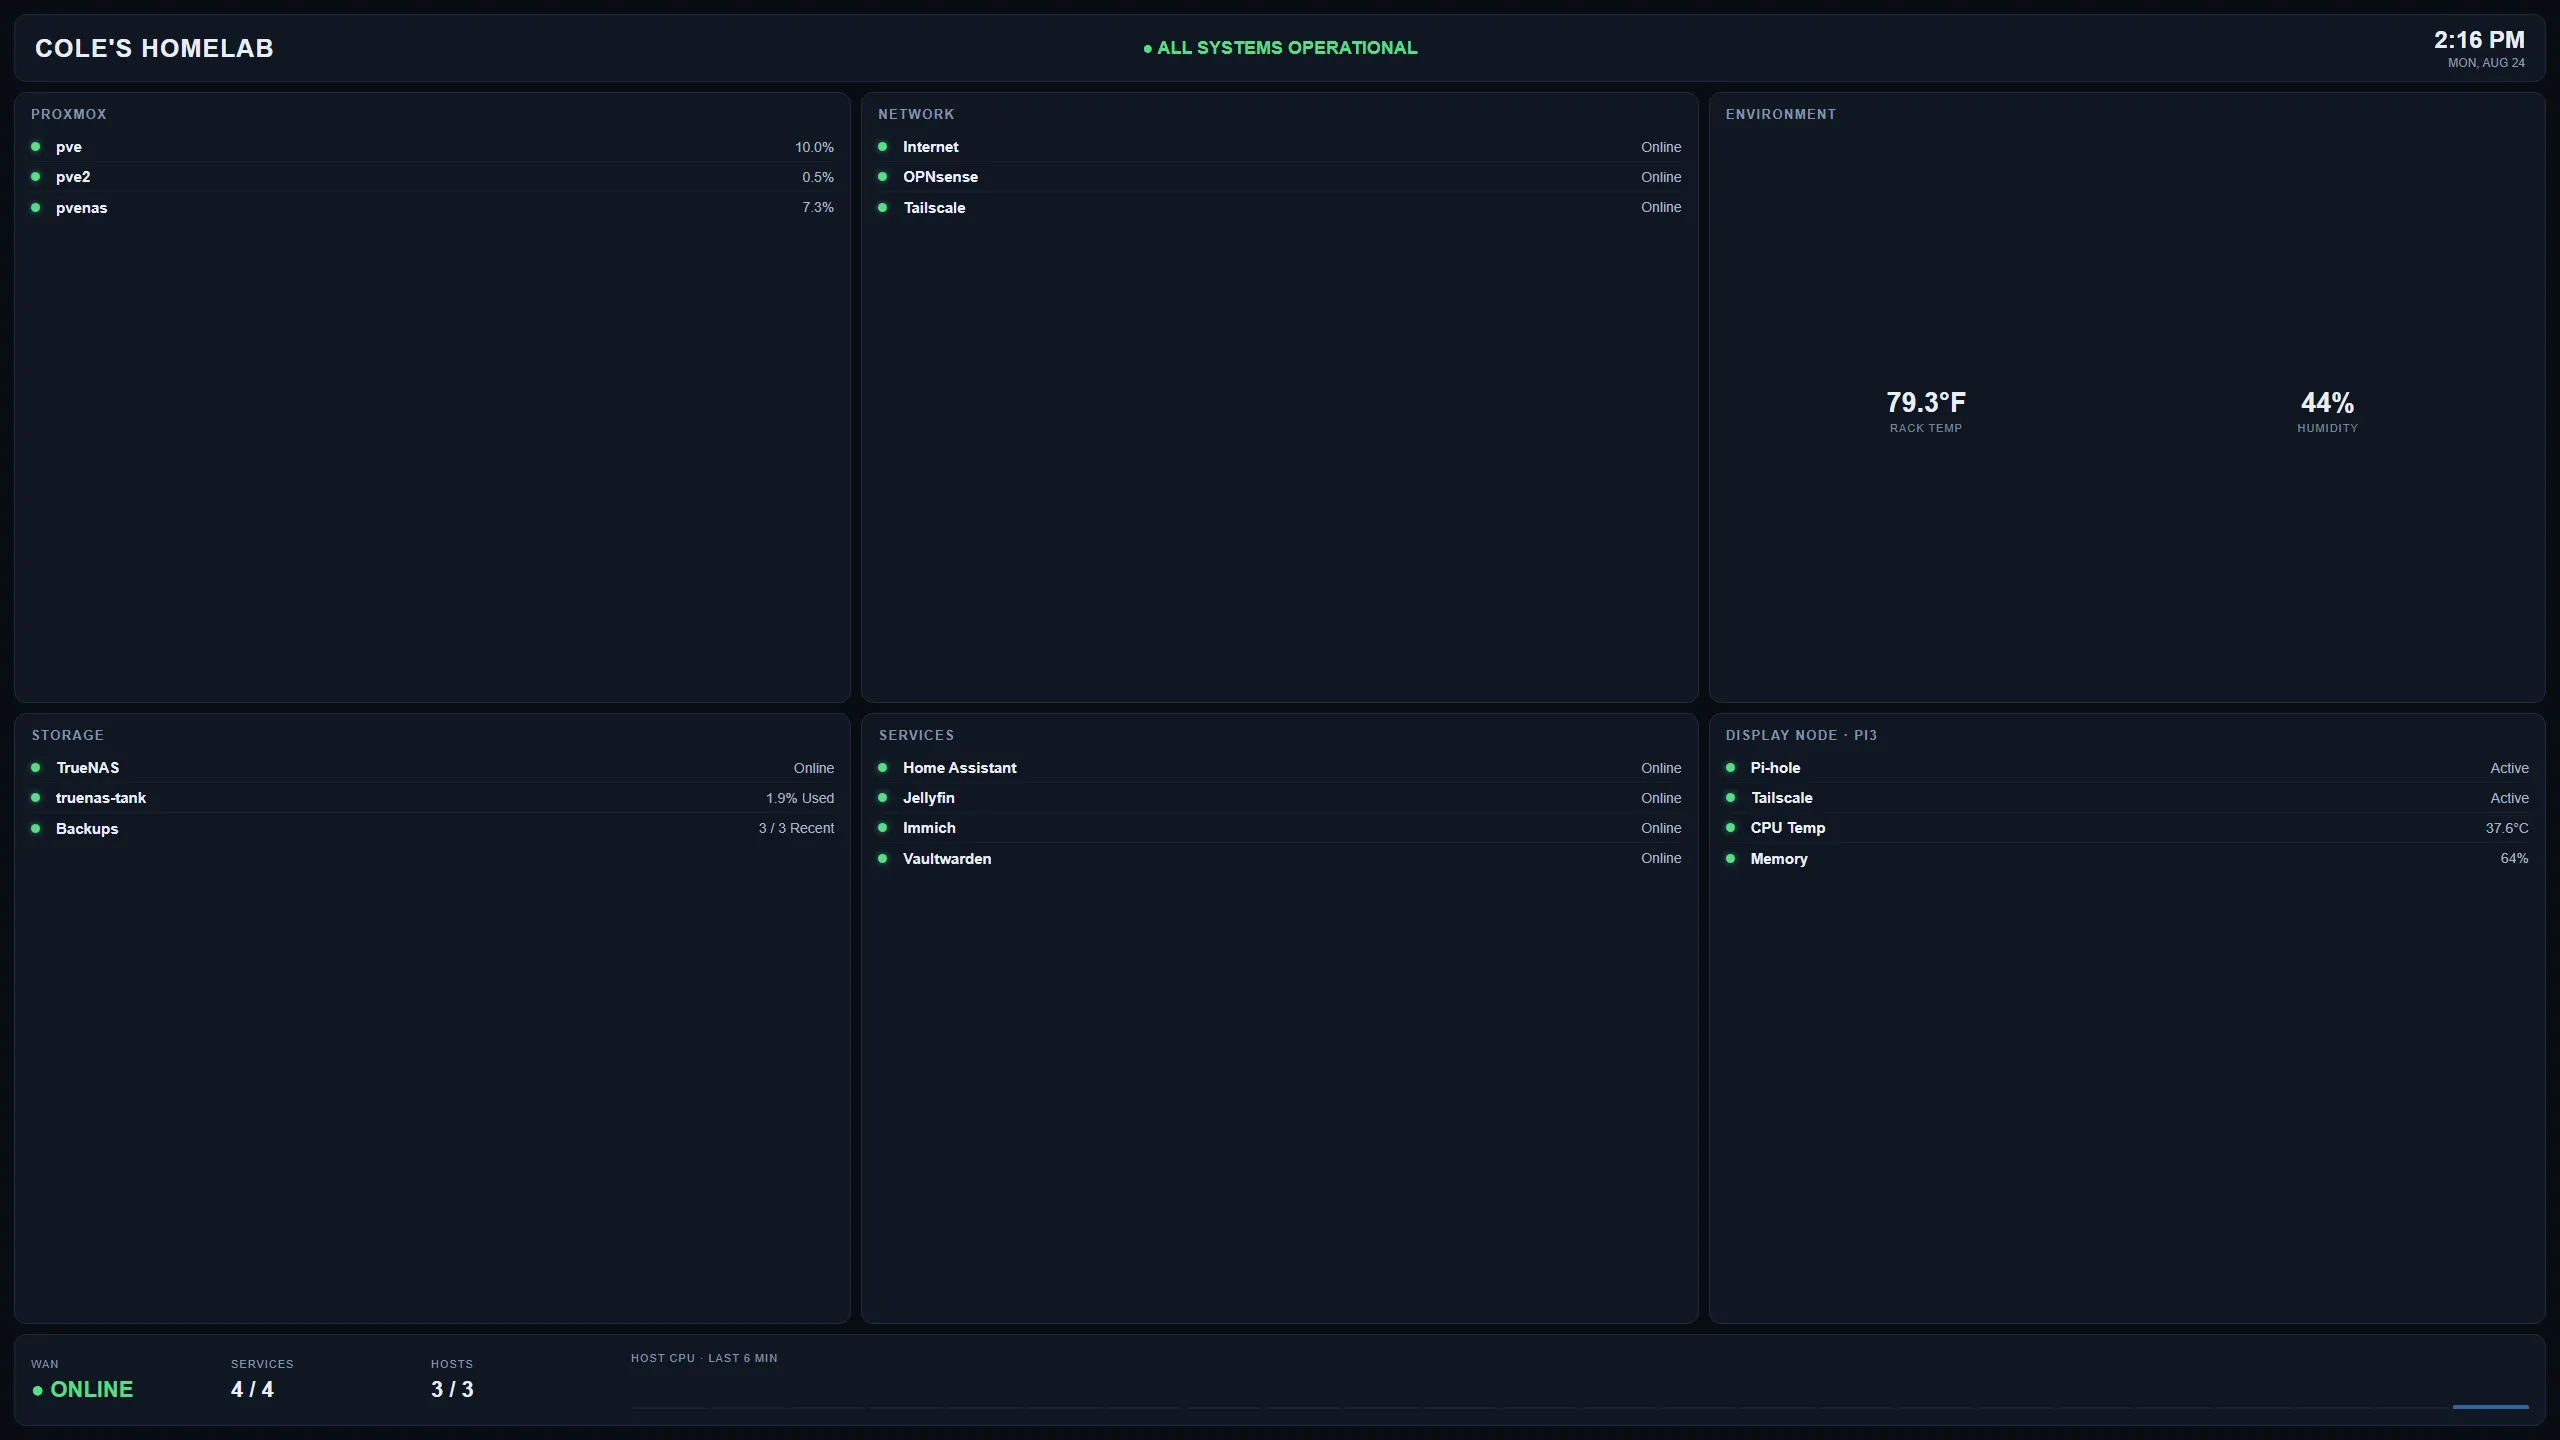
Task: Click the Pi-hole status dot
Action: [1731, 768]
